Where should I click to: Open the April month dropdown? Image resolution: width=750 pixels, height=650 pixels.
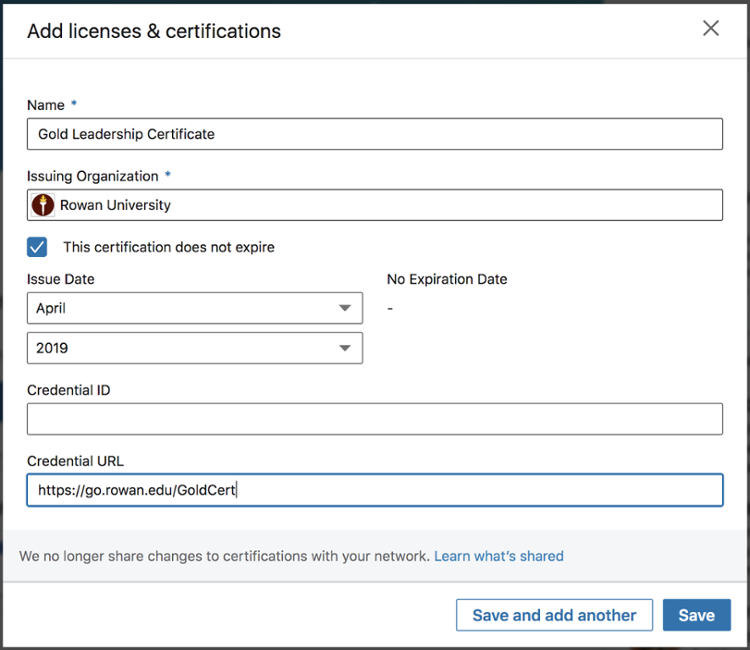click(x=194, y=308)
